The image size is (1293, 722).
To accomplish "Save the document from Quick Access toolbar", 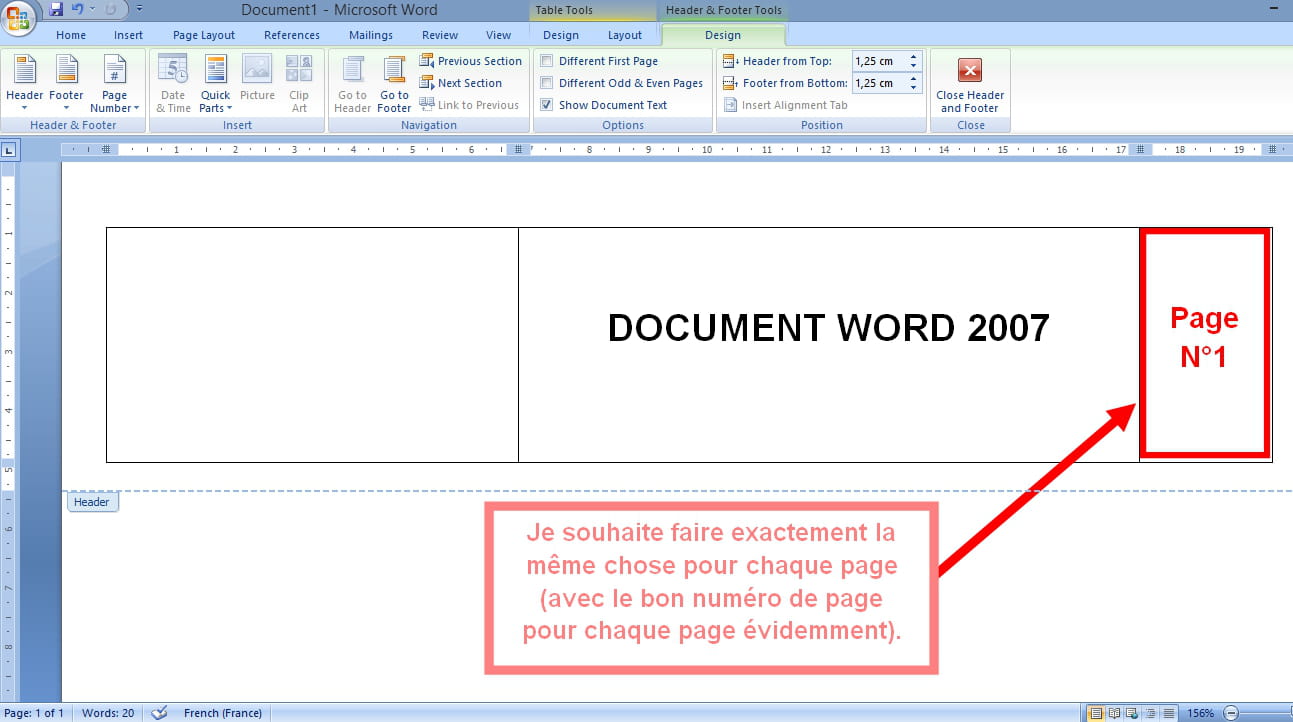I will click(56, 10).
